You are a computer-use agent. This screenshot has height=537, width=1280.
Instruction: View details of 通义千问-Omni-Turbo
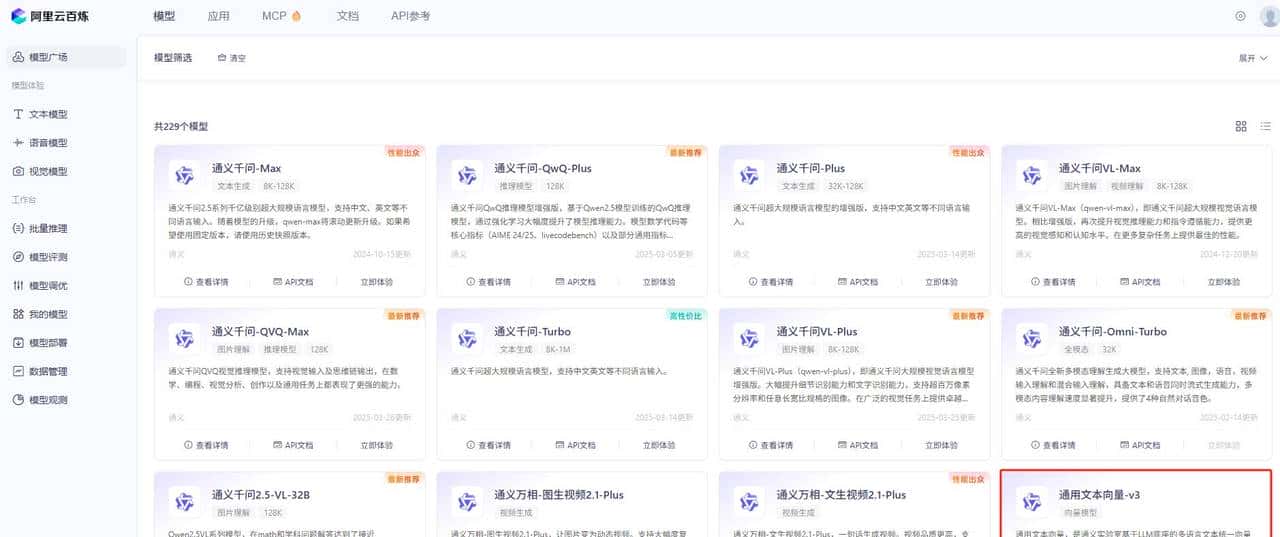(x=1053, y=445)
